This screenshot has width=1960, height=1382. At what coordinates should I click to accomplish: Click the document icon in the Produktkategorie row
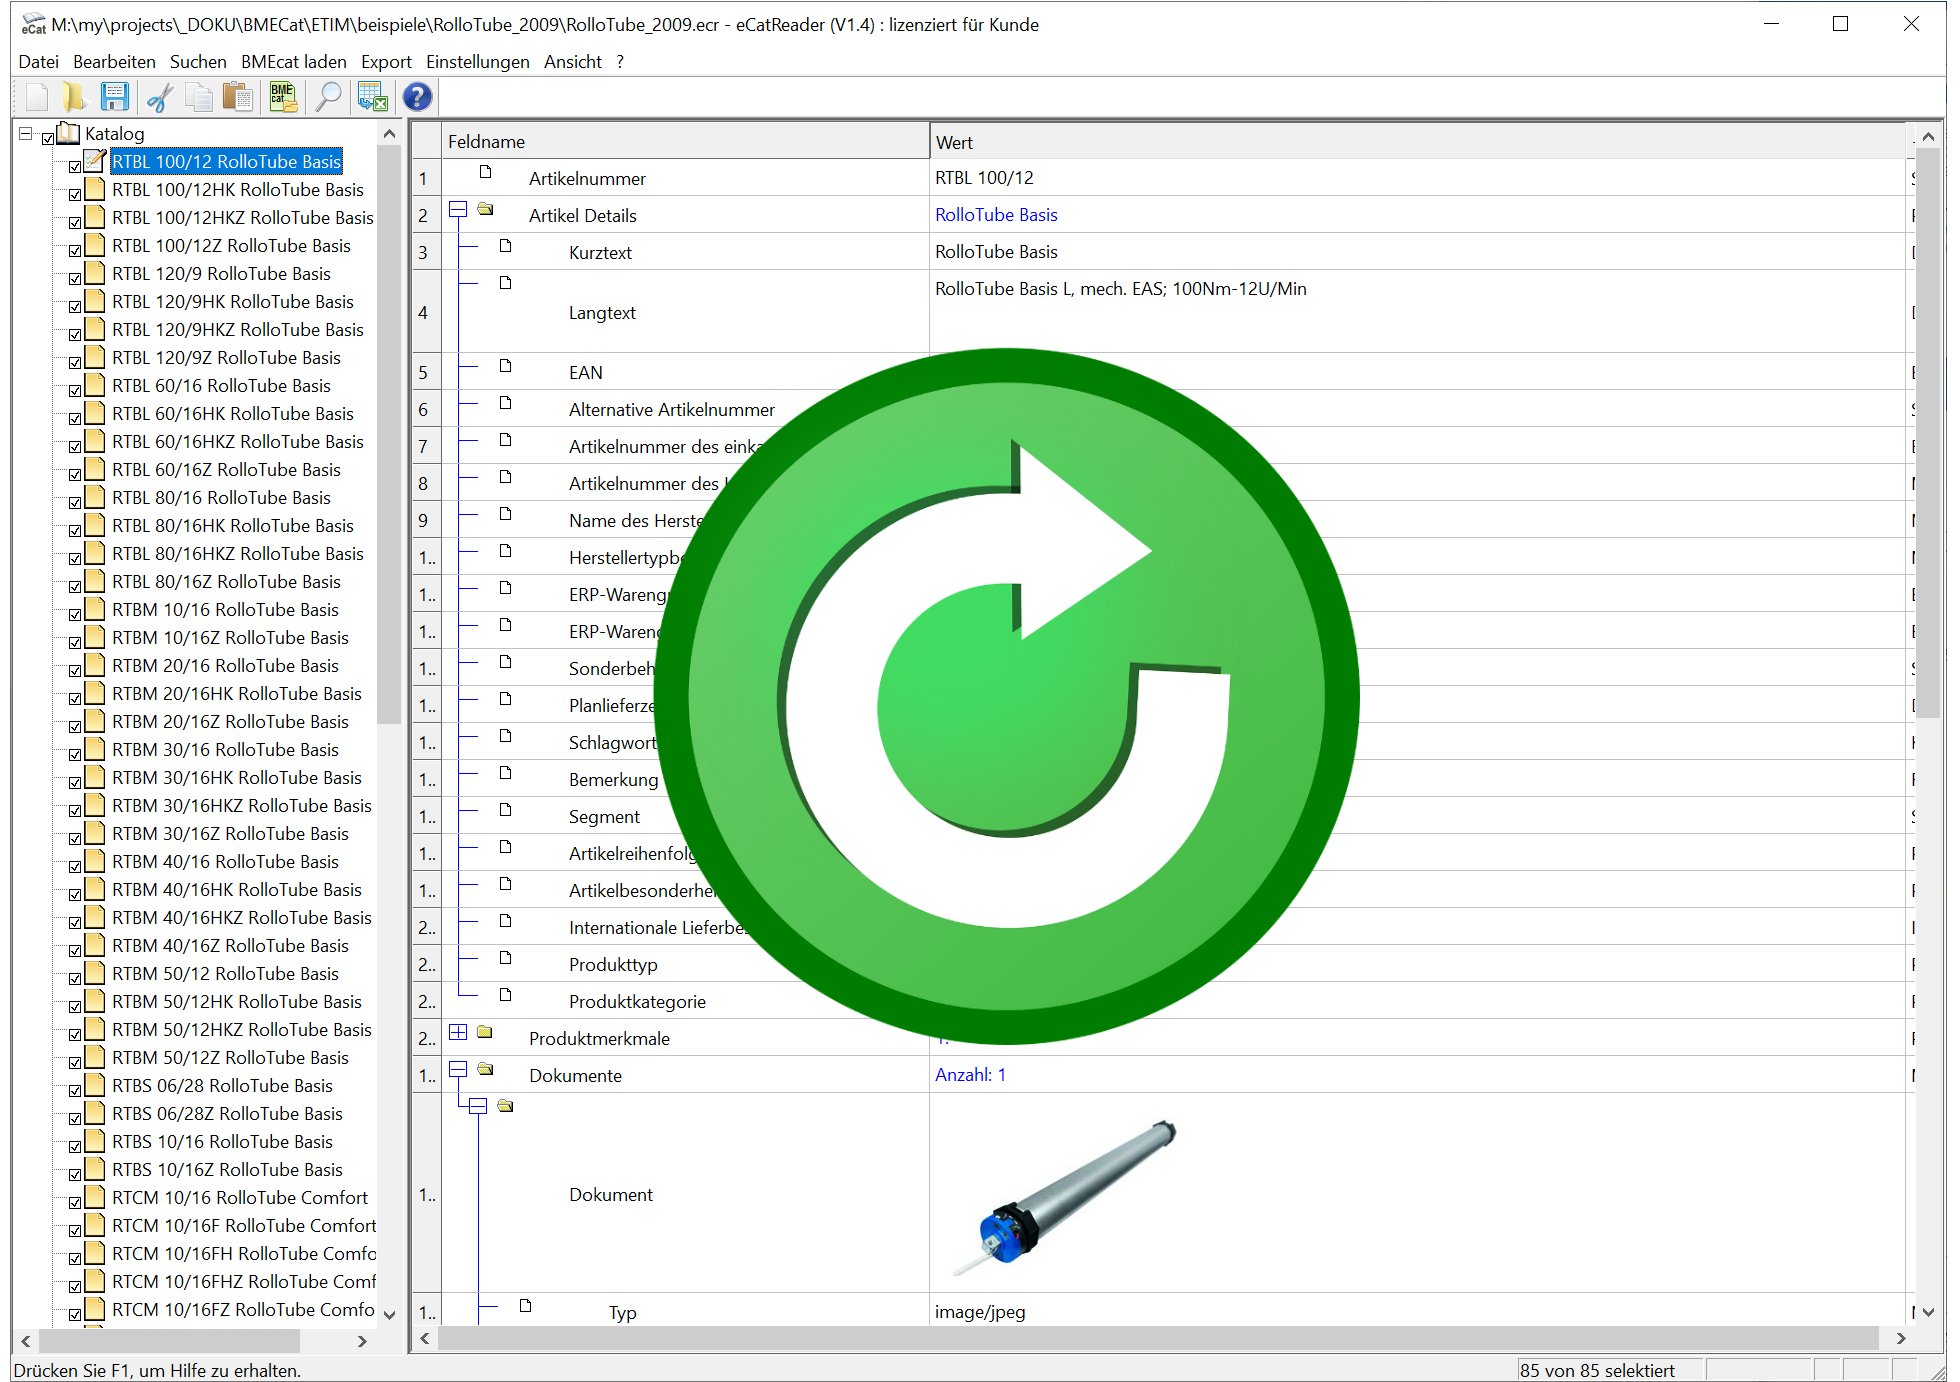(x=506, y=995)
